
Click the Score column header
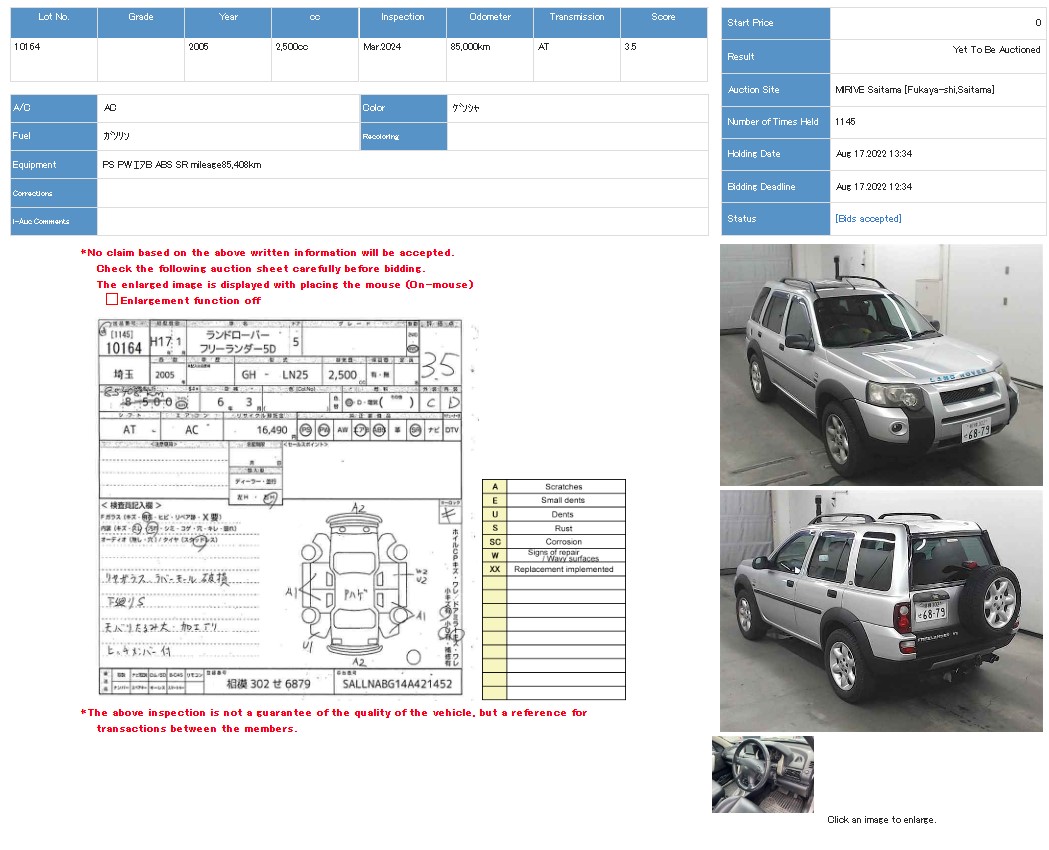click(664, 22)
